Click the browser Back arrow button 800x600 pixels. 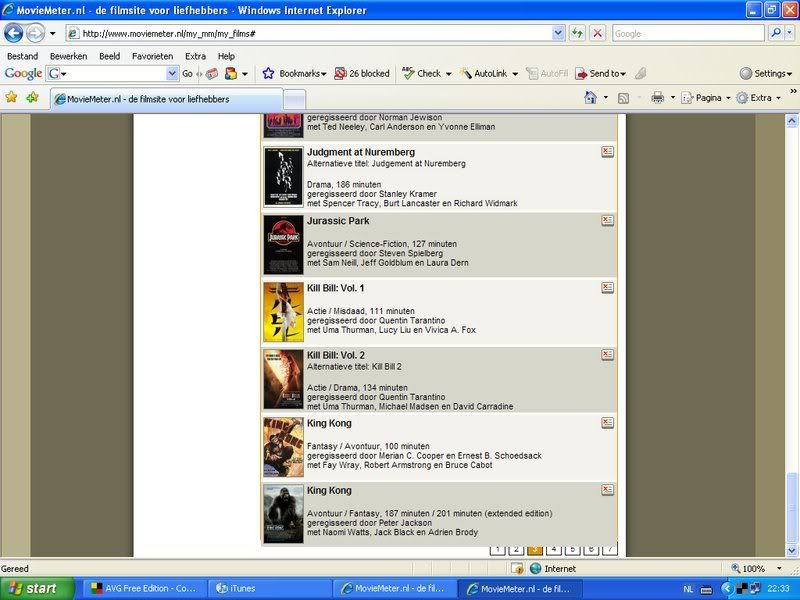click(x=14, y=33)
